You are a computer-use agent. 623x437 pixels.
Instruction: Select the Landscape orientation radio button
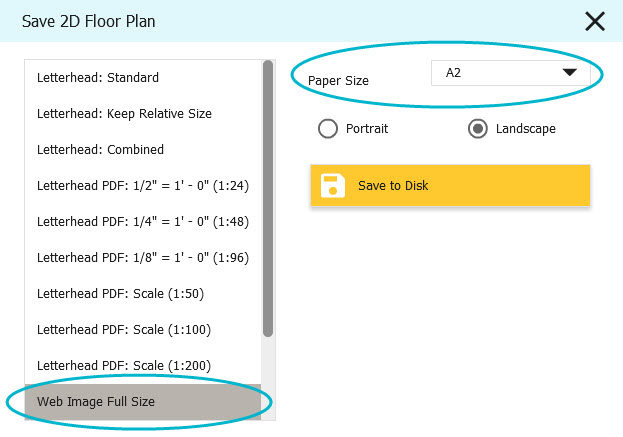click(478, 129)
